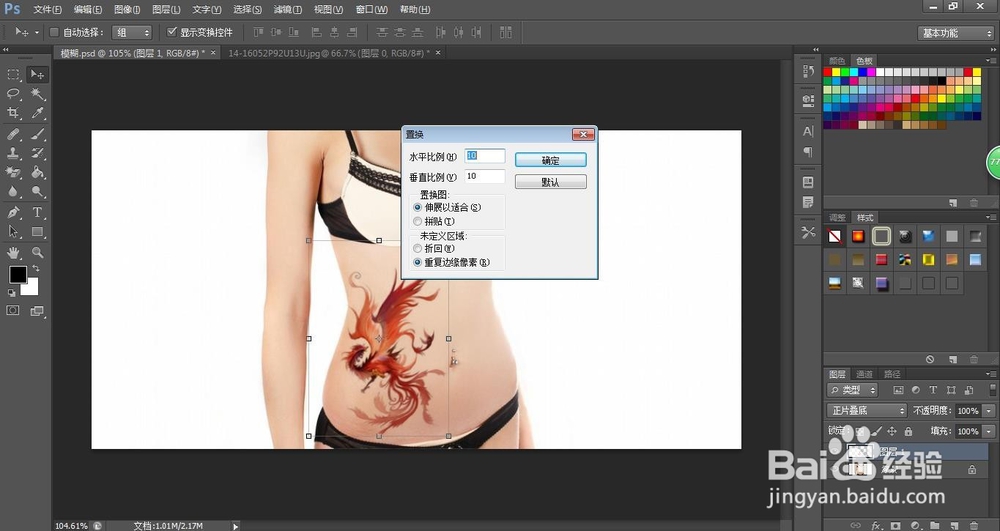This screenshot has width=1000, height=531.
Task: Select the Rectangle shape tool
Action: [x=38, y=231]
